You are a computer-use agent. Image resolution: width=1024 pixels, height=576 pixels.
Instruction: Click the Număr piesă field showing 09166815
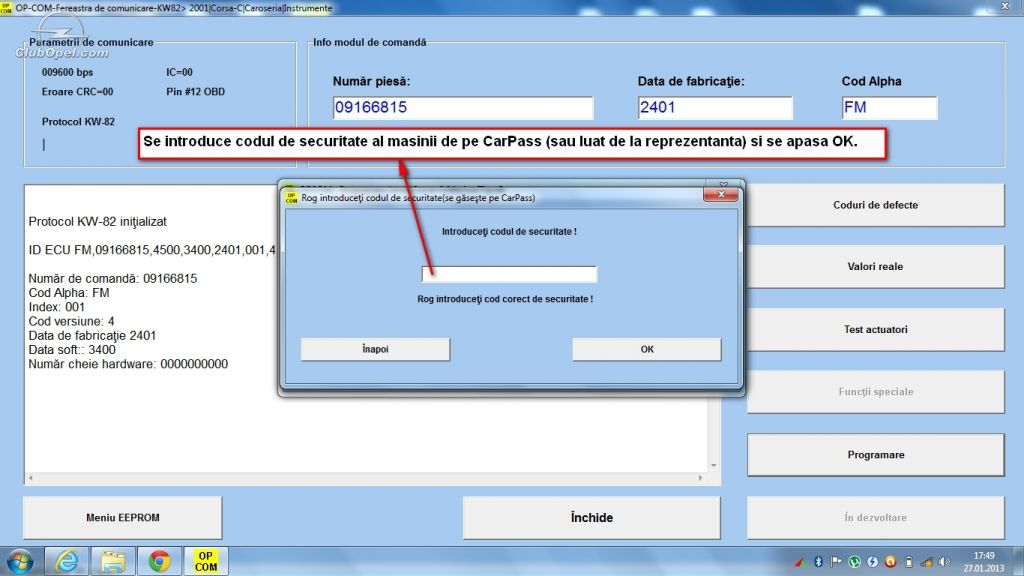463,108
